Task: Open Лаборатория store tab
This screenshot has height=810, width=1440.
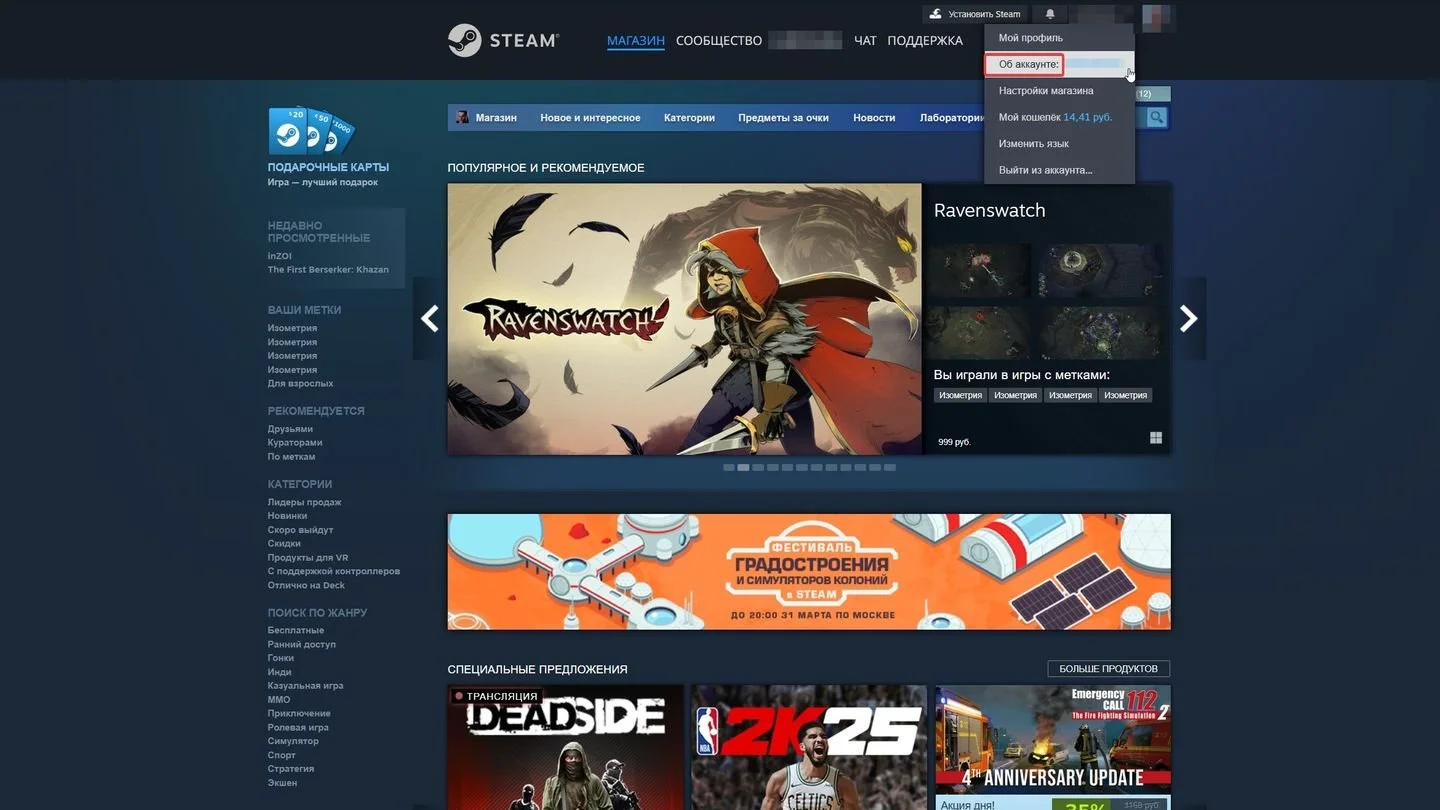Action: (x=952, y=118)
